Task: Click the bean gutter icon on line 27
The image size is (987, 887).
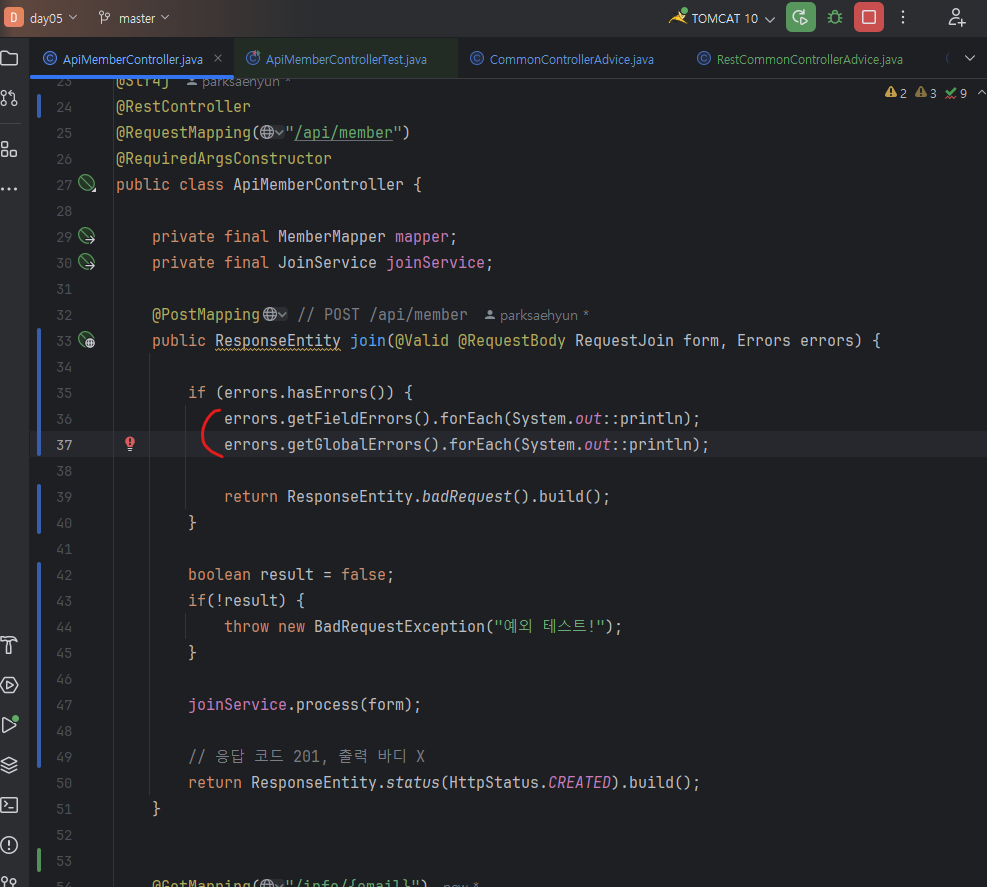Action: [x=87, y=184]
